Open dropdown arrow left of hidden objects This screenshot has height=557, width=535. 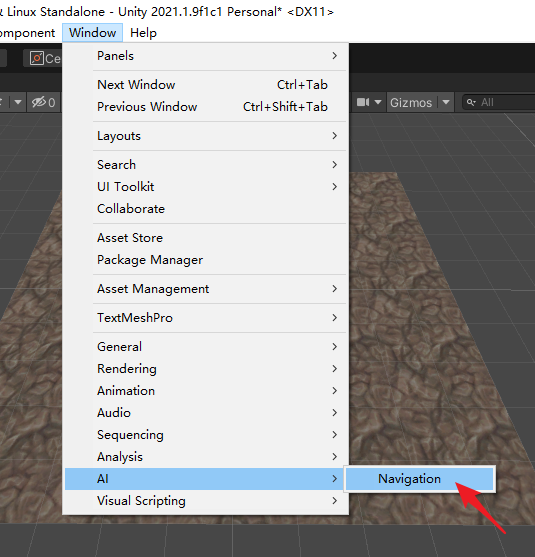point(17,103)
